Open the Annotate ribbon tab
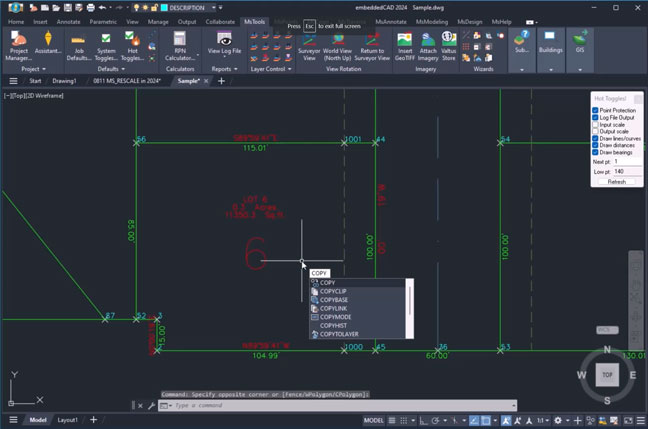Viewport: 648px width, 429px height. coord(70,20)
